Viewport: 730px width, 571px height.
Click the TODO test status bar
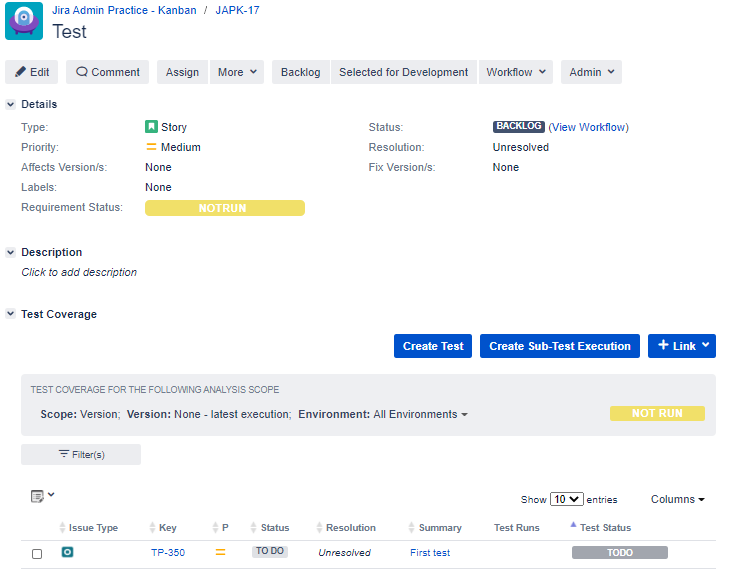coord(620,553)
